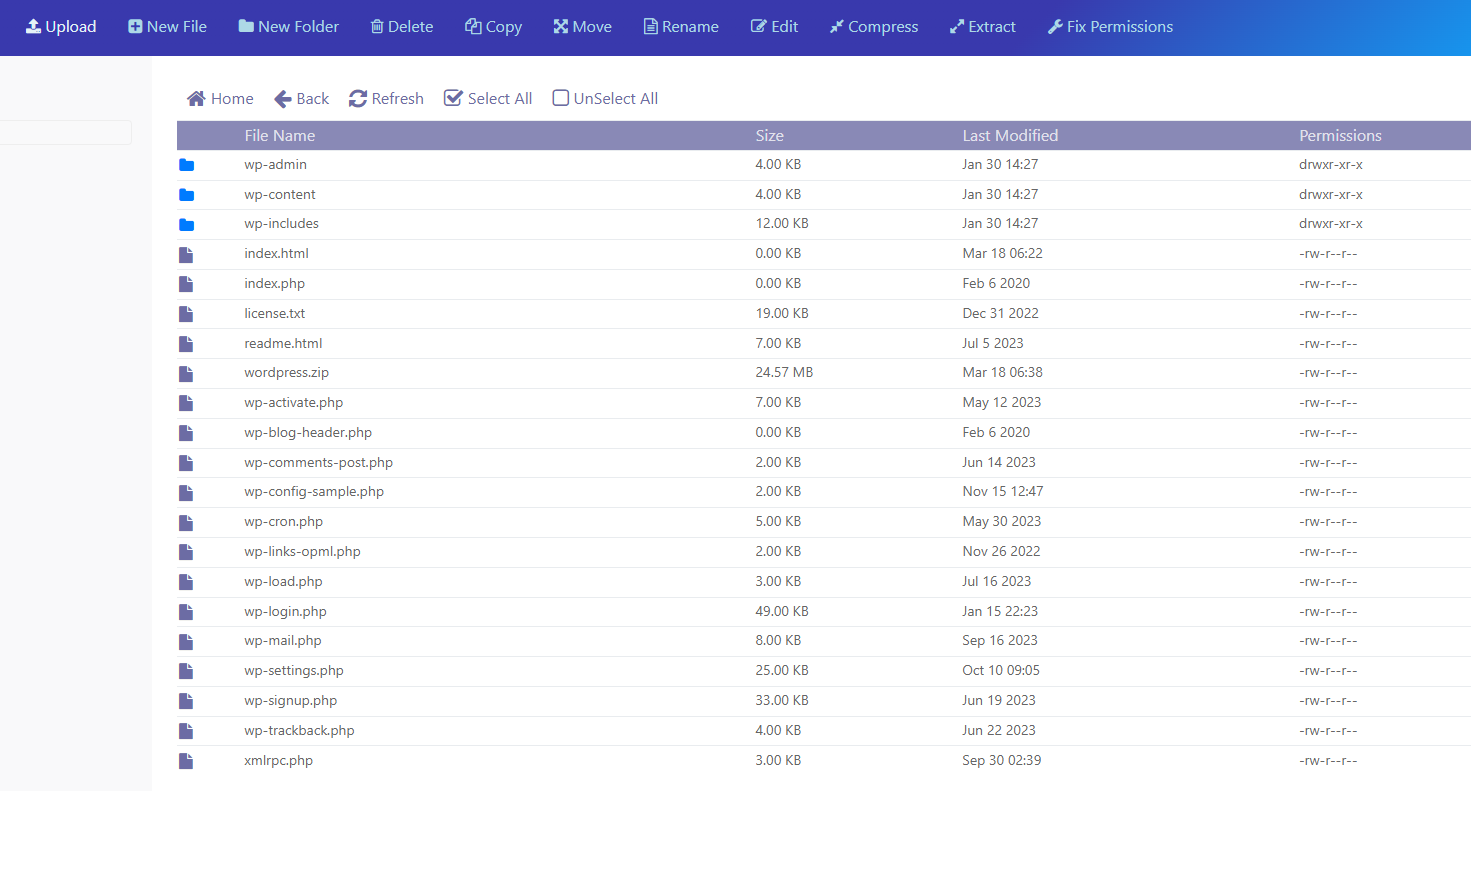Screen dimensions: 1471x888
Task: Click the Oct 10 09:05 date
Action: pyautogui.click(x=1001, y=670)
